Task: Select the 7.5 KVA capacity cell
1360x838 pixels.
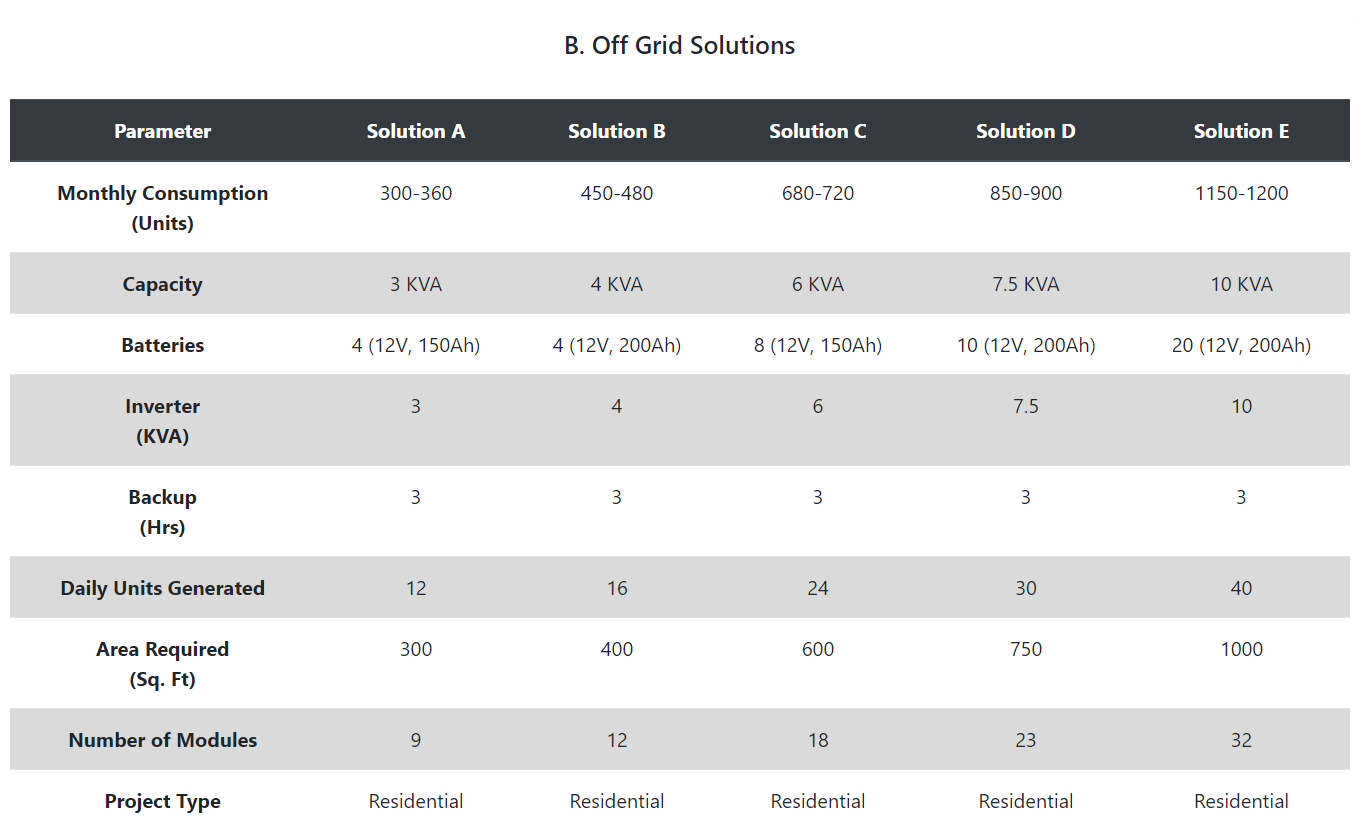Action: click(x=1025, y=284)
